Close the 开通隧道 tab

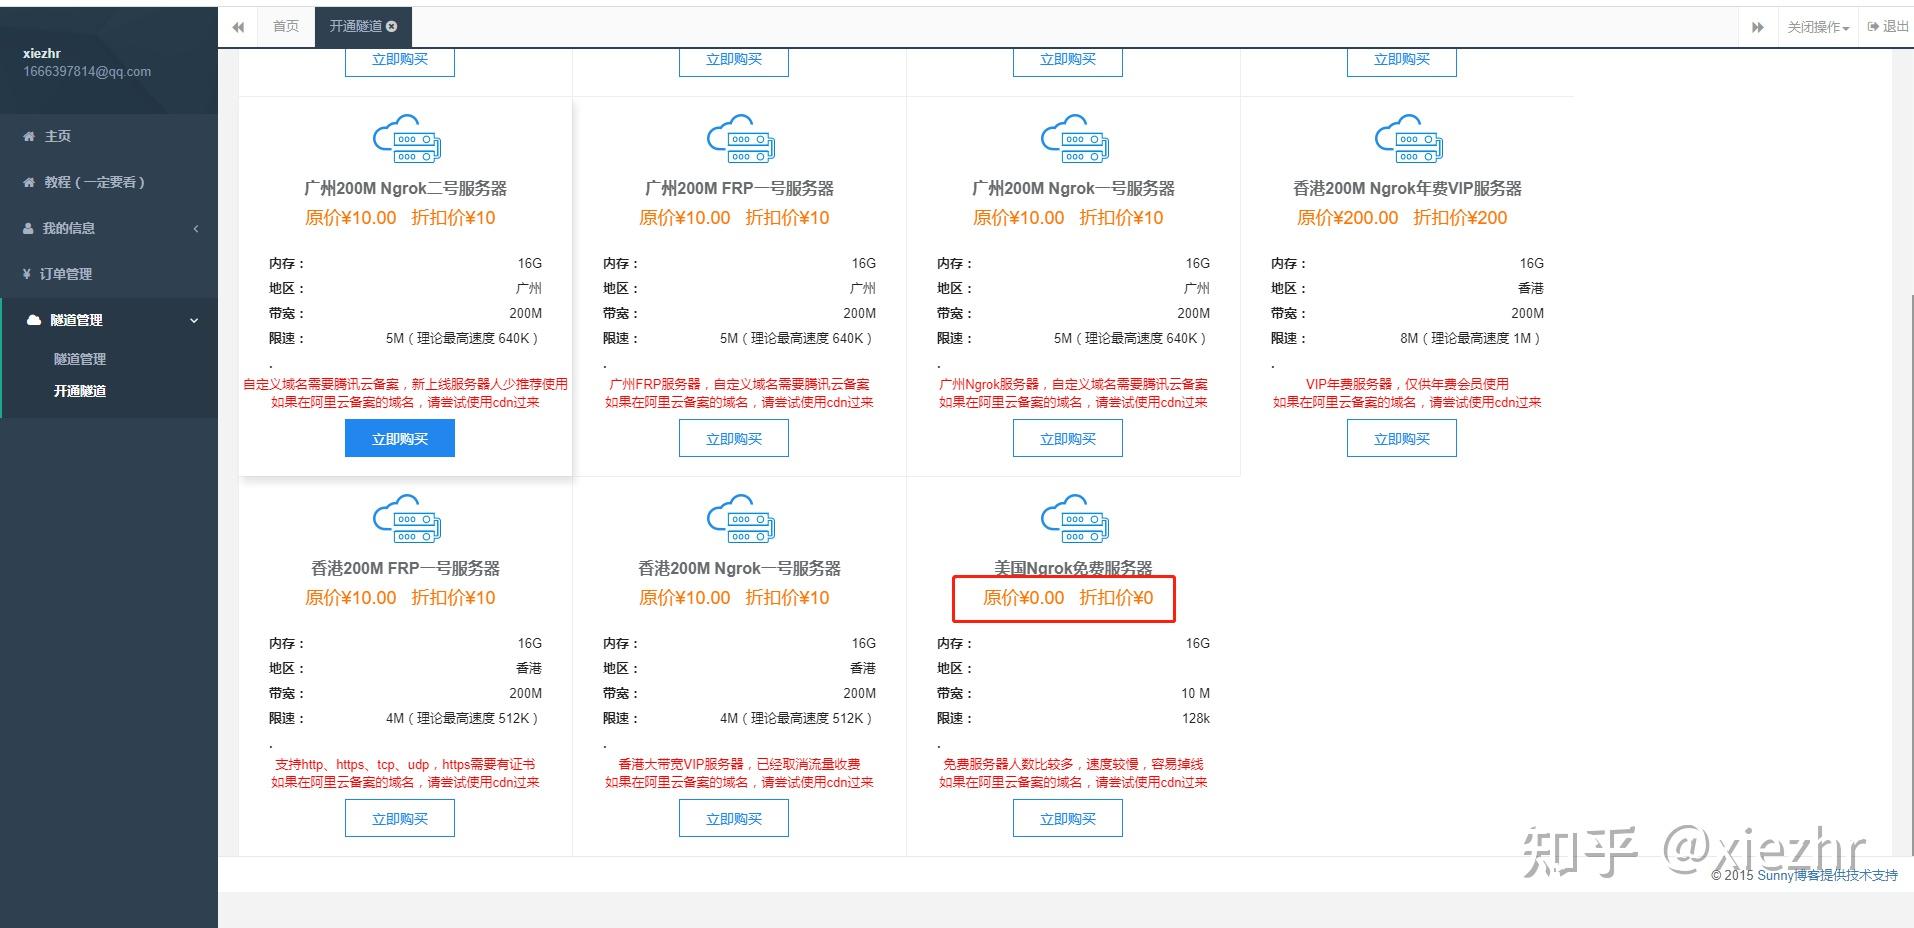(x=392, y=27)
